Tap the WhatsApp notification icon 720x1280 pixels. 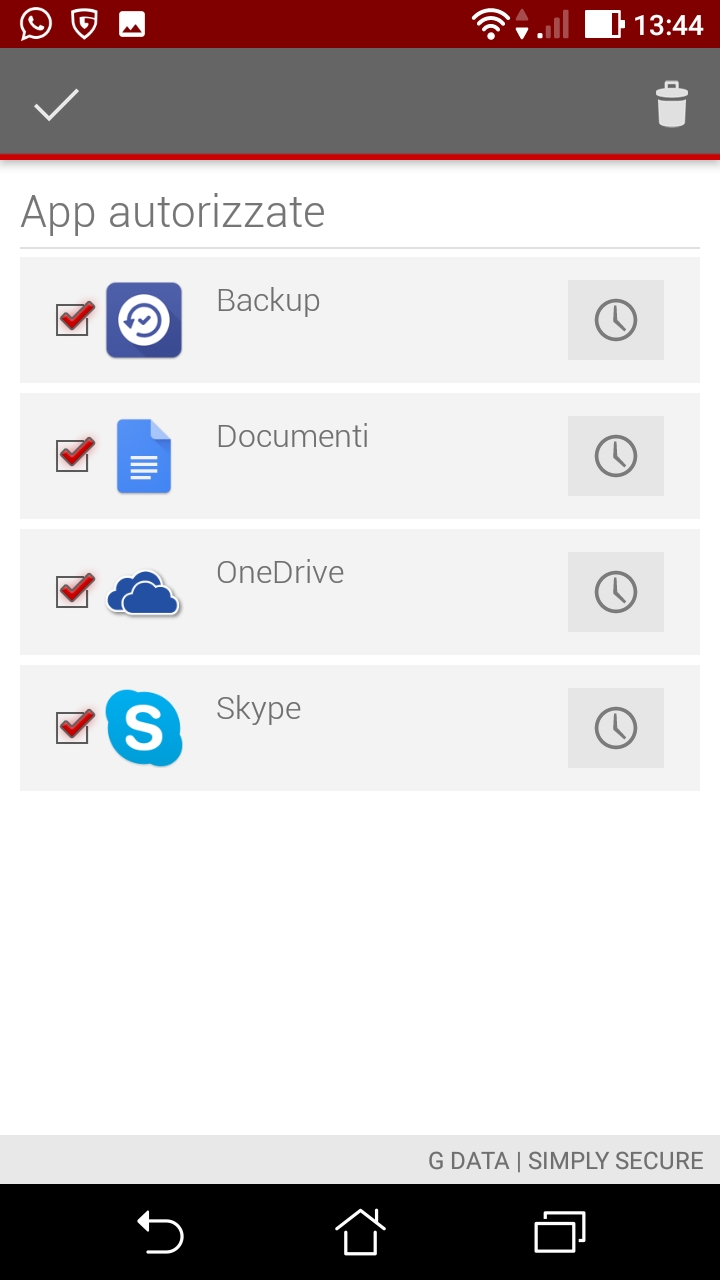[x=36, y=24]
